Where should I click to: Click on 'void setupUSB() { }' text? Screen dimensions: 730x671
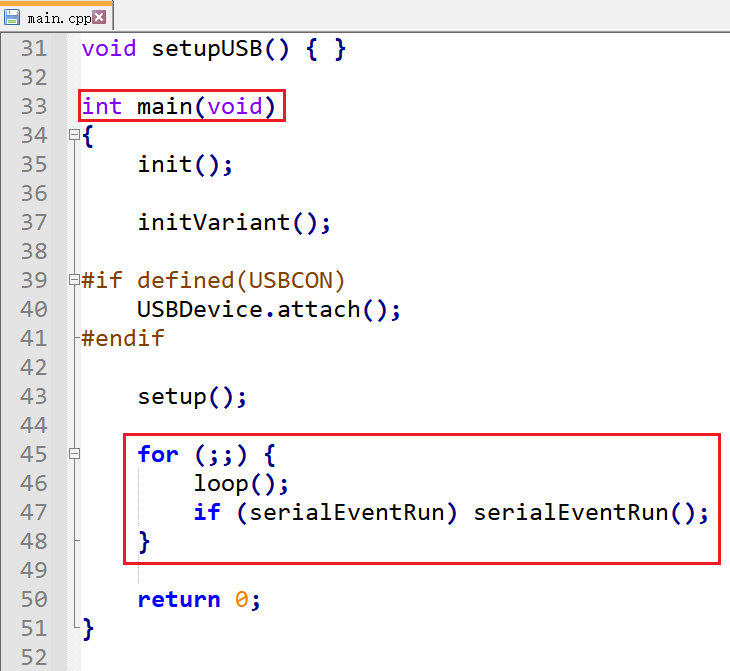214,49
